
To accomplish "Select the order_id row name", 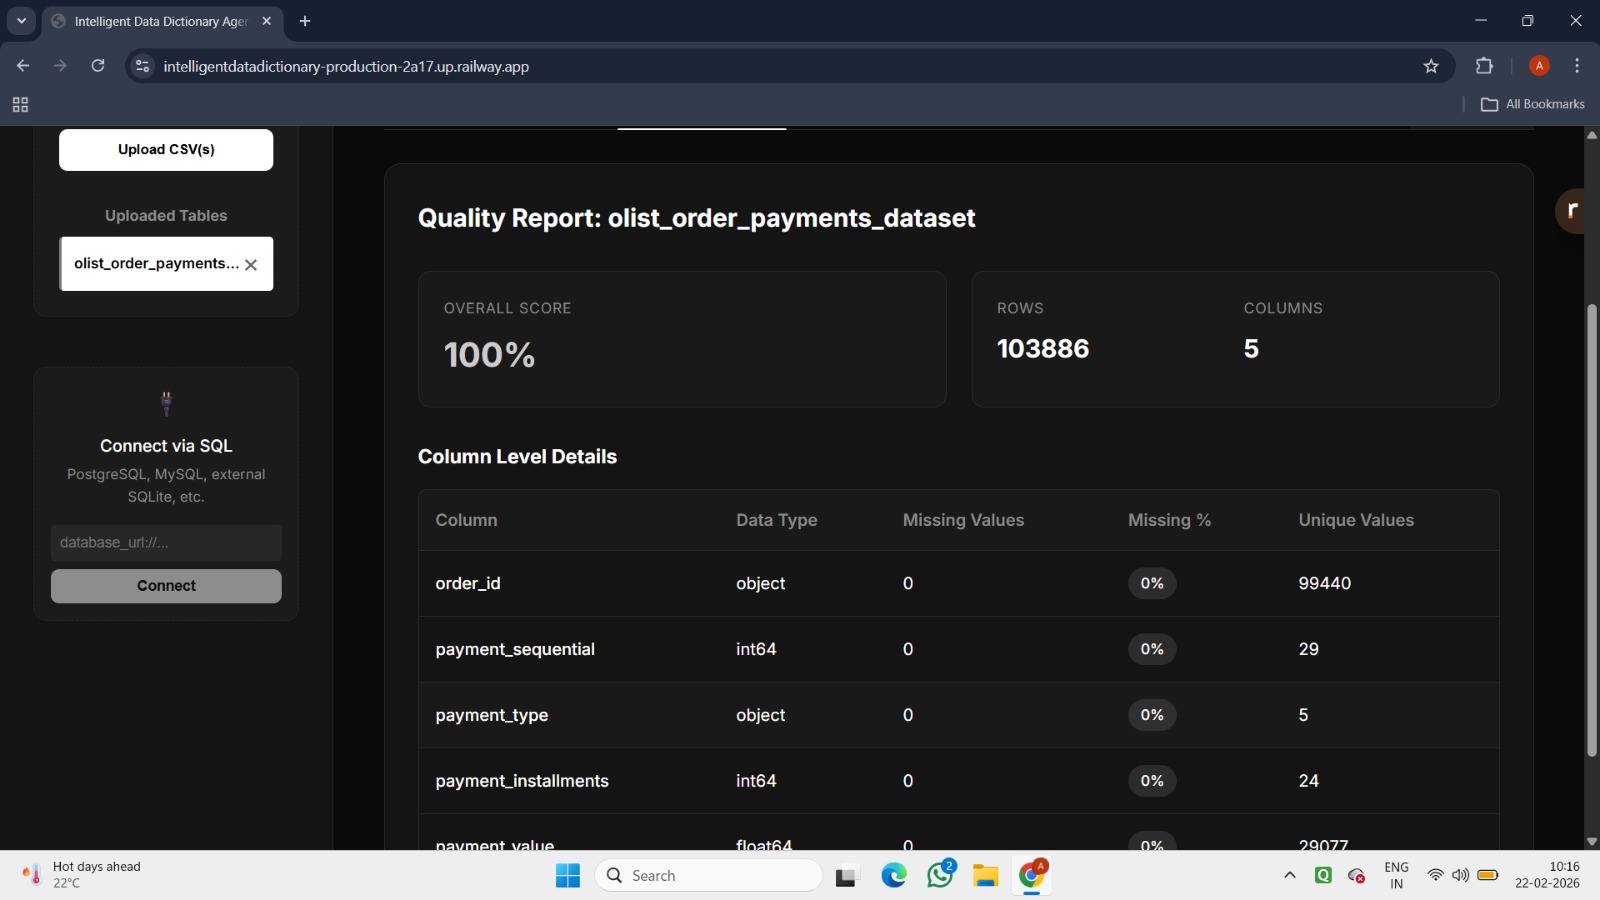I will click(468, 583).
